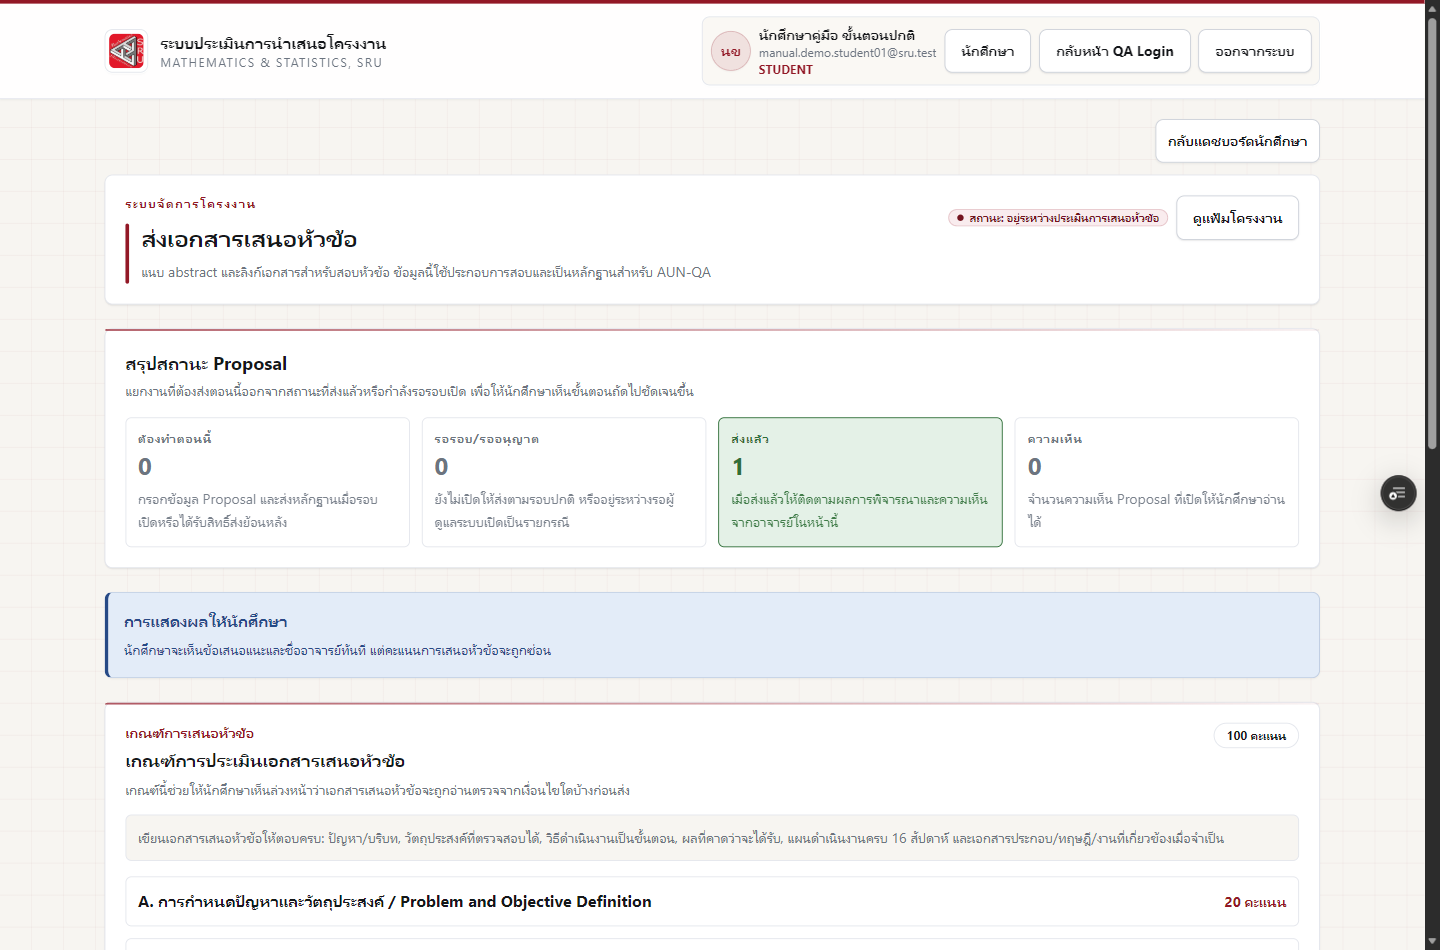The width and height of the screenshot is (1440, 950).
Task: Click the "นักศึกษา" role button
Action: (988, 51)
